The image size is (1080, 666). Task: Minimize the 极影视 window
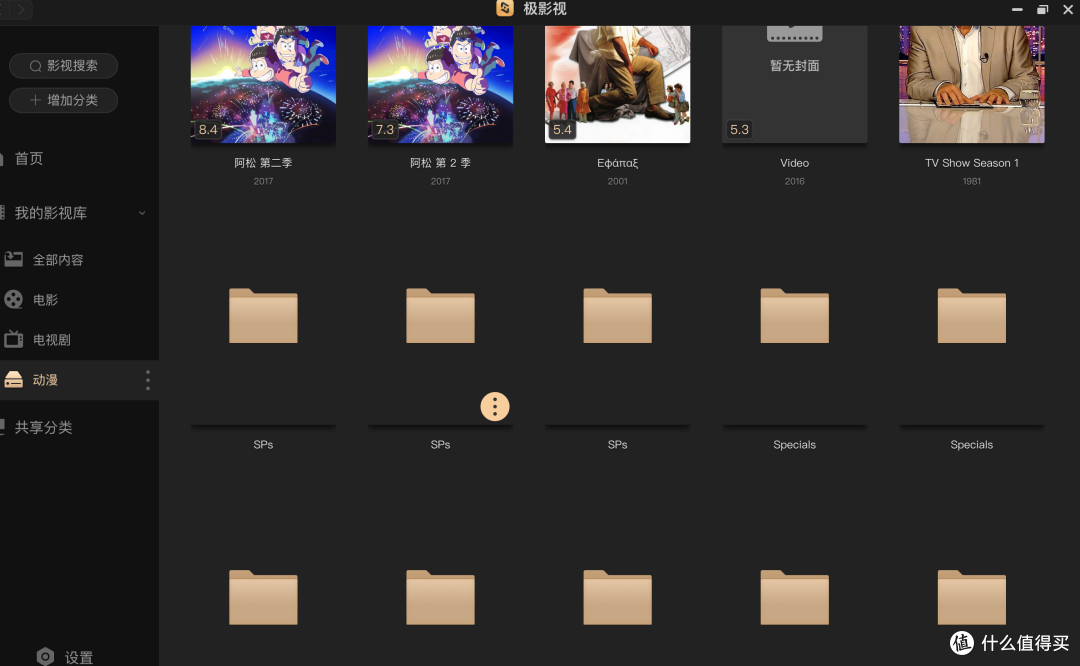click(1017, 10)
